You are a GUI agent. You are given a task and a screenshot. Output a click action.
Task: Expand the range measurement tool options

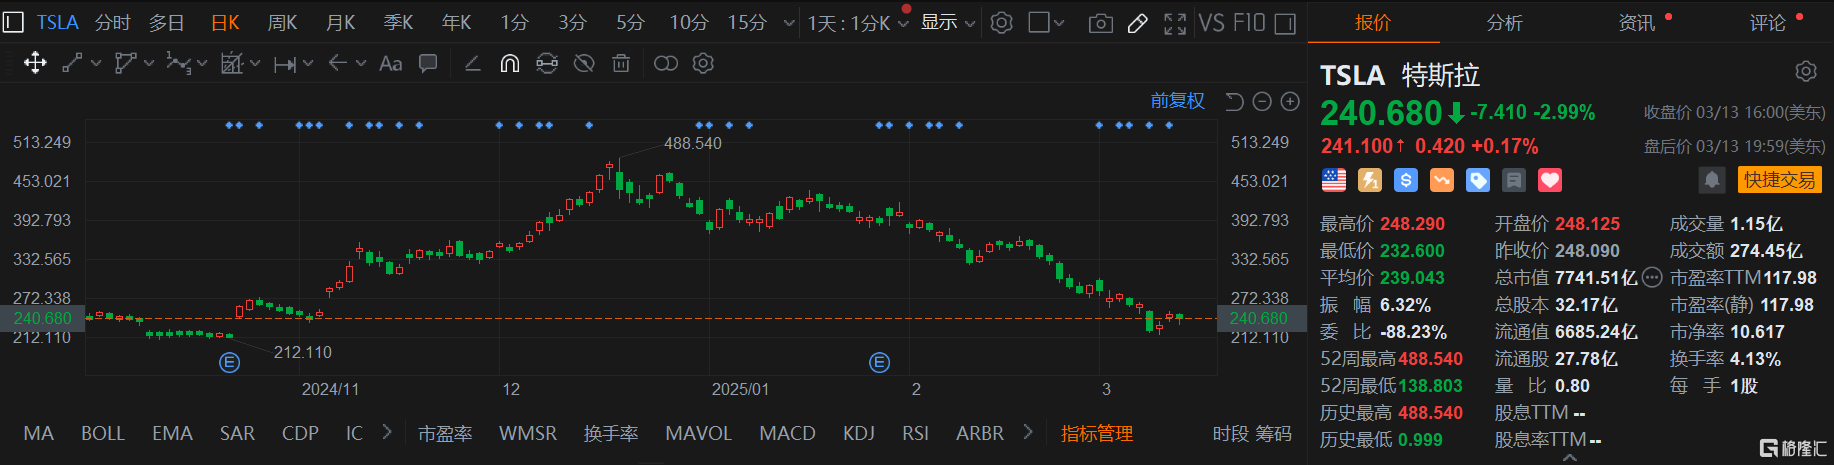[x=308, y=63]
